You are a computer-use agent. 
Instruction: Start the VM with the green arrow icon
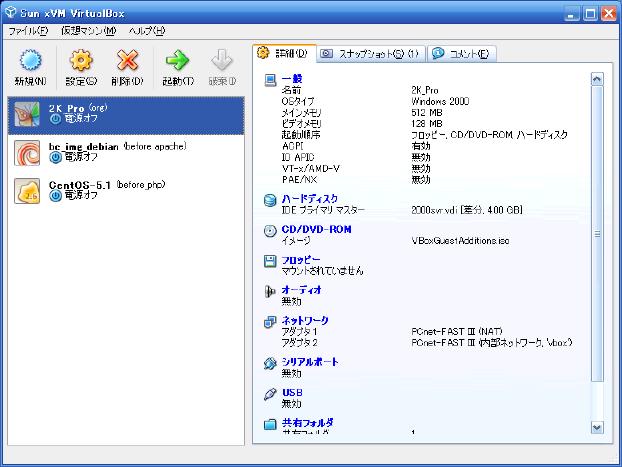tap(177, 60)
